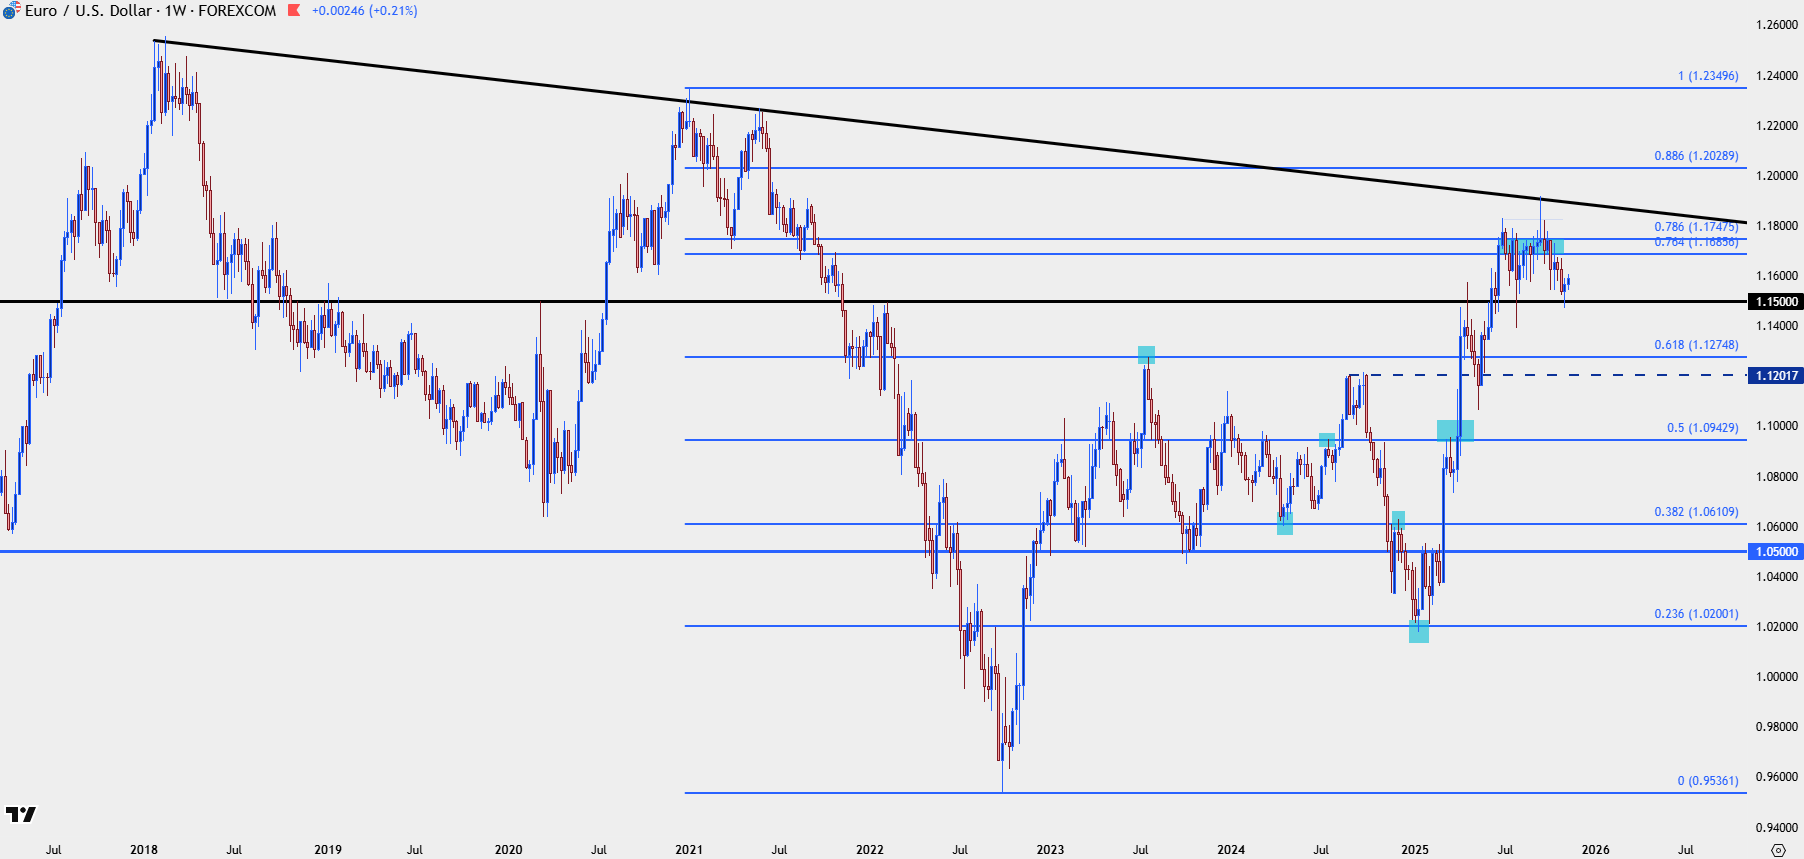The height and width of the screenshot is (859, 1804).
Task: Click the 2022 label on time axis
Action: click(x=869, y=850)
